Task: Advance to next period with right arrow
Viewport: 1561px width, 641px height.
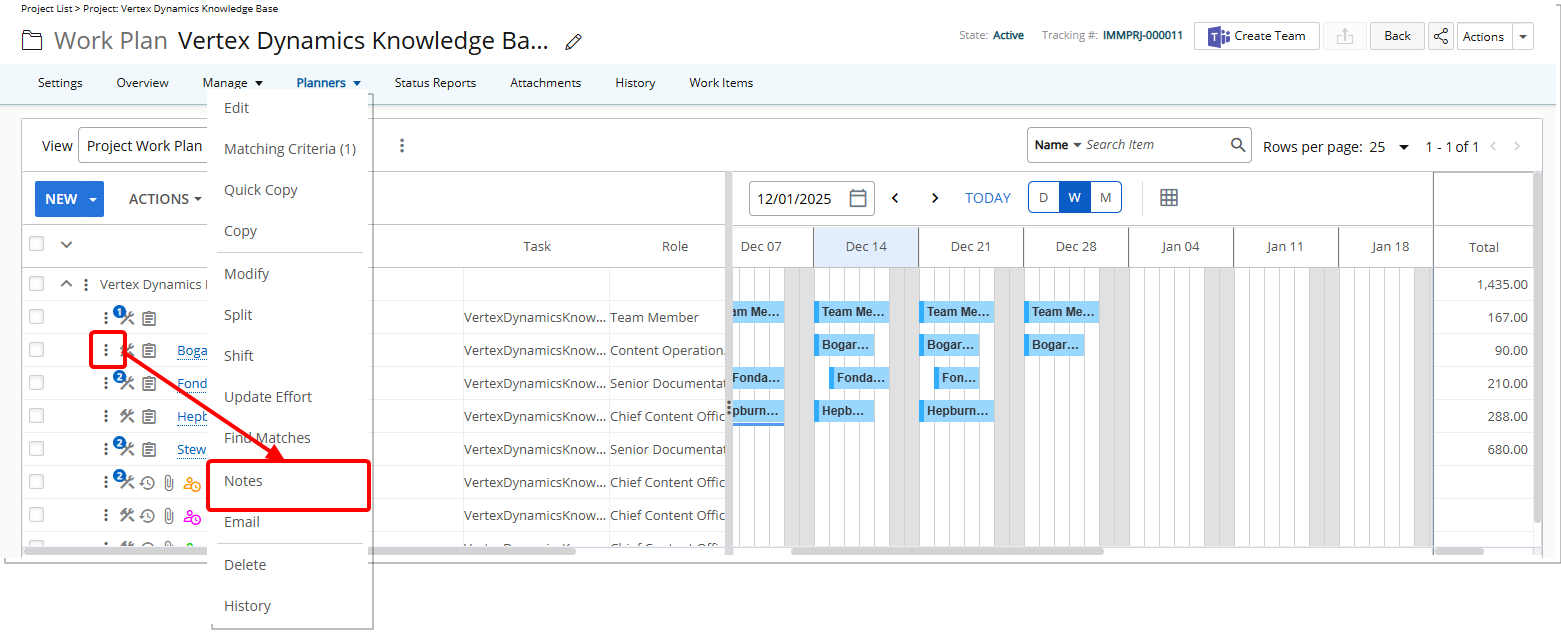Action: [935, 198]
